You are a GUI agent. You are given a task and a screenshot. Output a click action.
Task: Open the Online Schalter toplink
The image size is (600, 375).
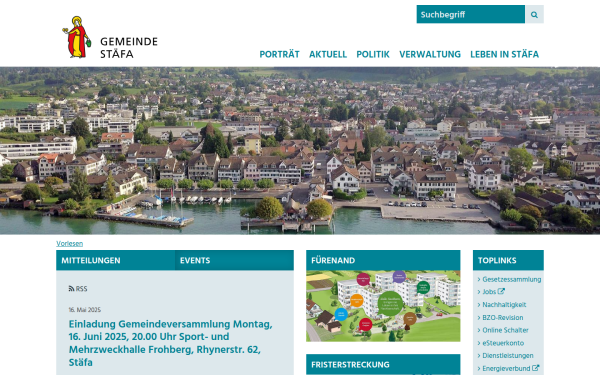click(x=505, y=330)
